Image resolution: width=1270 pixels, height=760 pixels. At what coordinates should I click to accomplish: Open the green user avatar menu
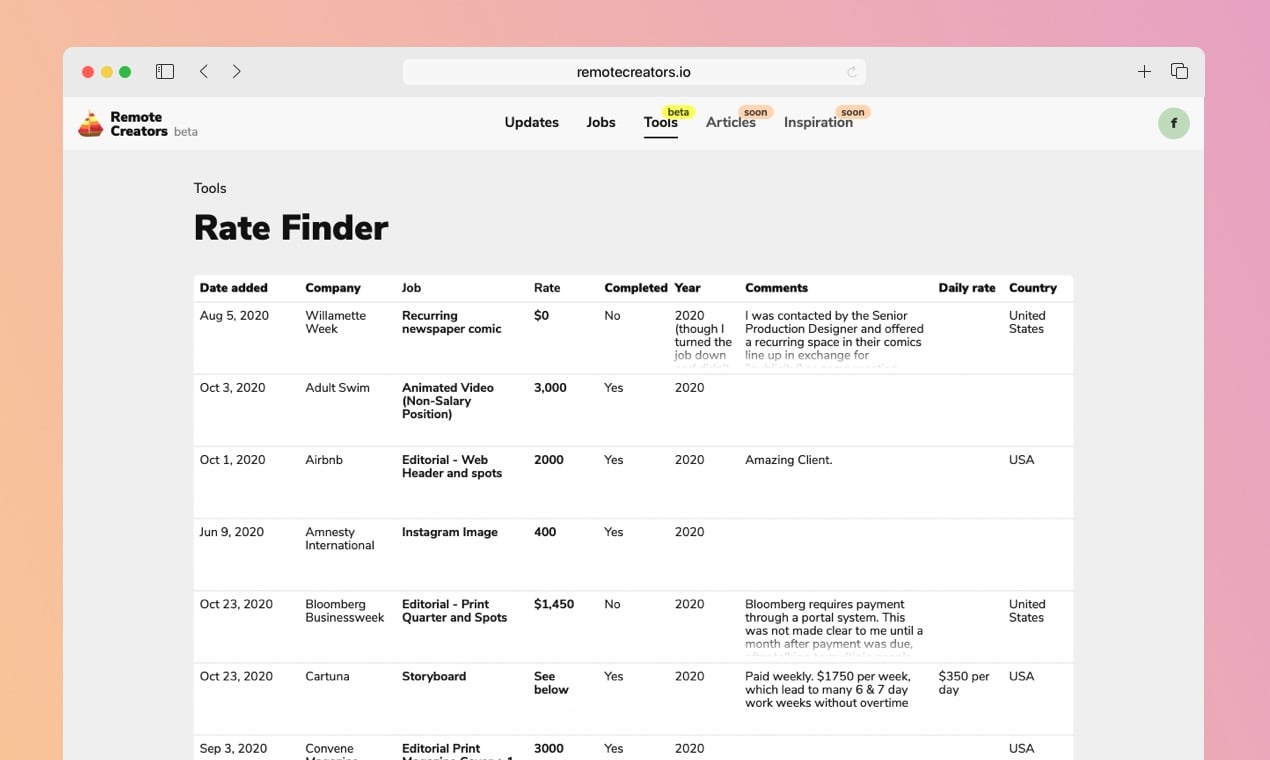[1173, 123]
